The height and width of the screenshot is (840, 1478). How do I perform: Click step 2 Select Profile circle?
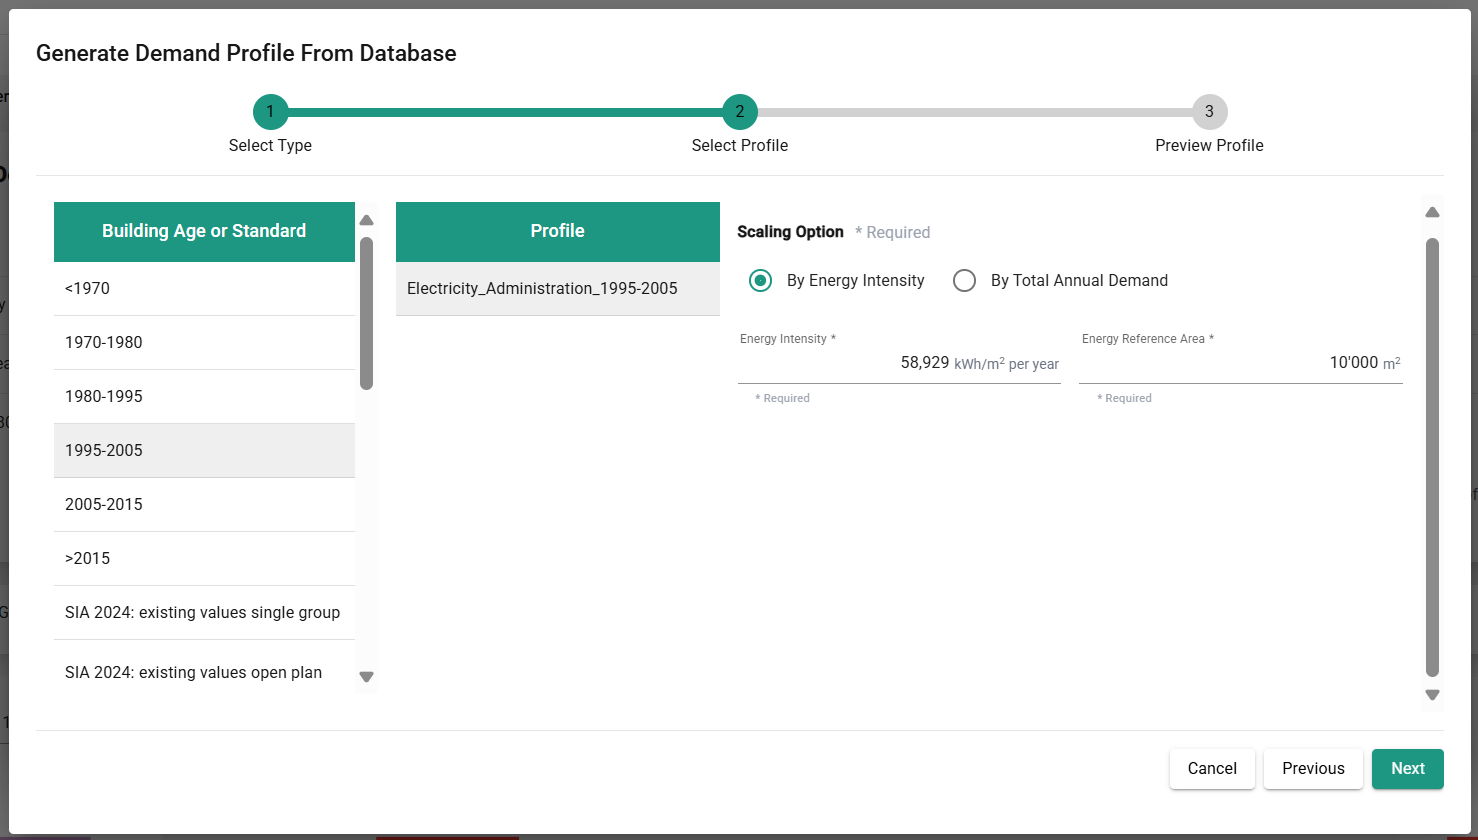pyautogui.click(x=740, y=112)
